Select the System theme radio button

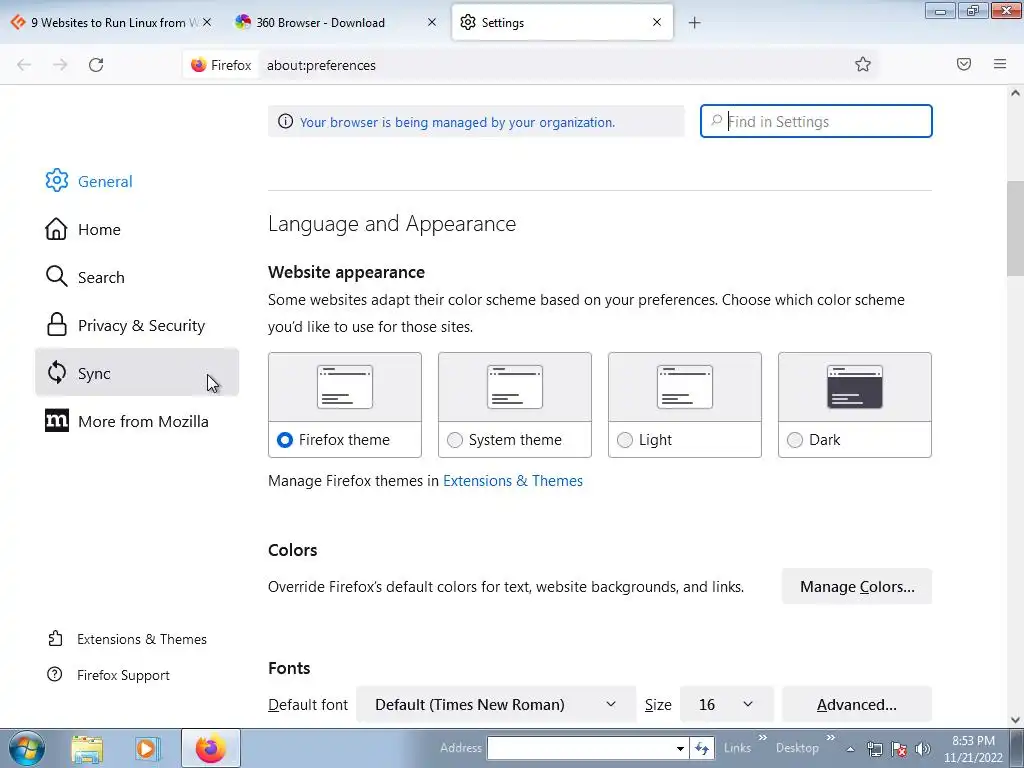coord(455,440)
